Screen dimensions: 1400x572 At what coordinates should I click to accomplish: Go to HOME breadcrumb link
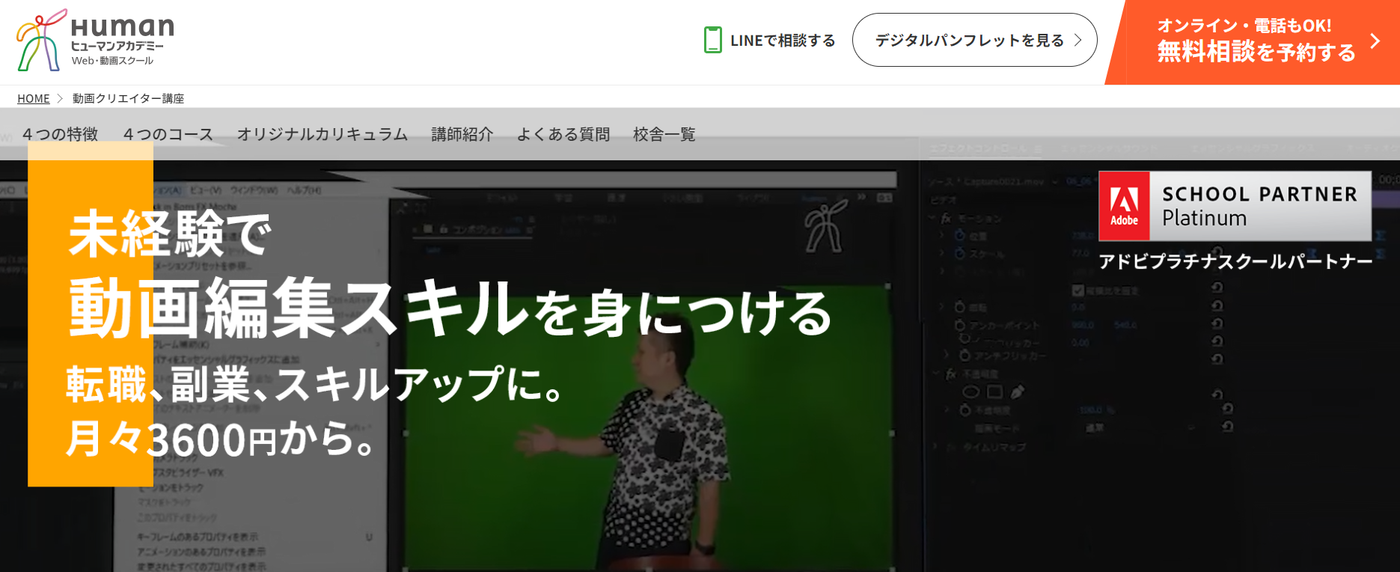pos(33,98)
